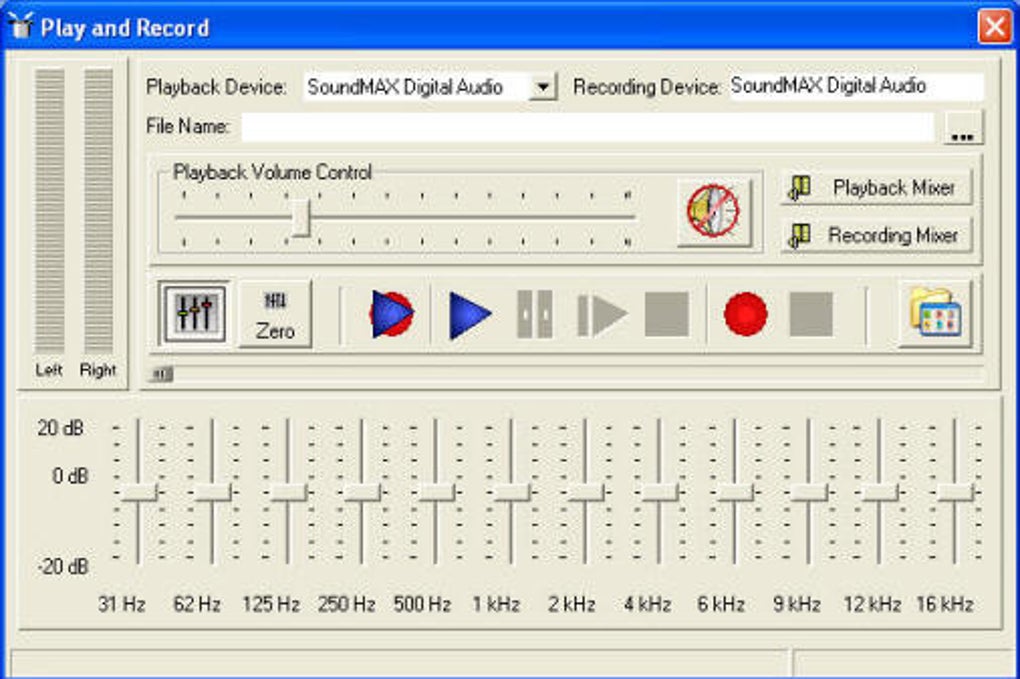Stop recording using the rightmost gray square
This screenshot has width=1020, height=679.
(810, 315)
